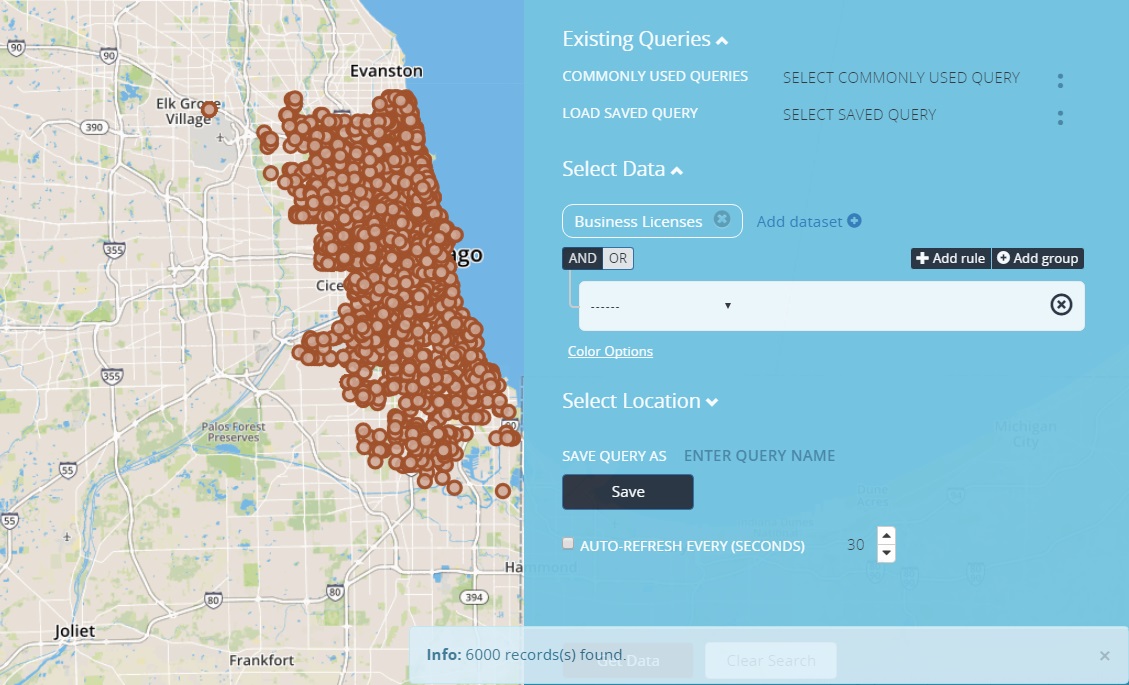Screen dimensions: 1129x685
Task: Select the AND condition toggle
Action: pyautogui.click(x=582, y=258)
